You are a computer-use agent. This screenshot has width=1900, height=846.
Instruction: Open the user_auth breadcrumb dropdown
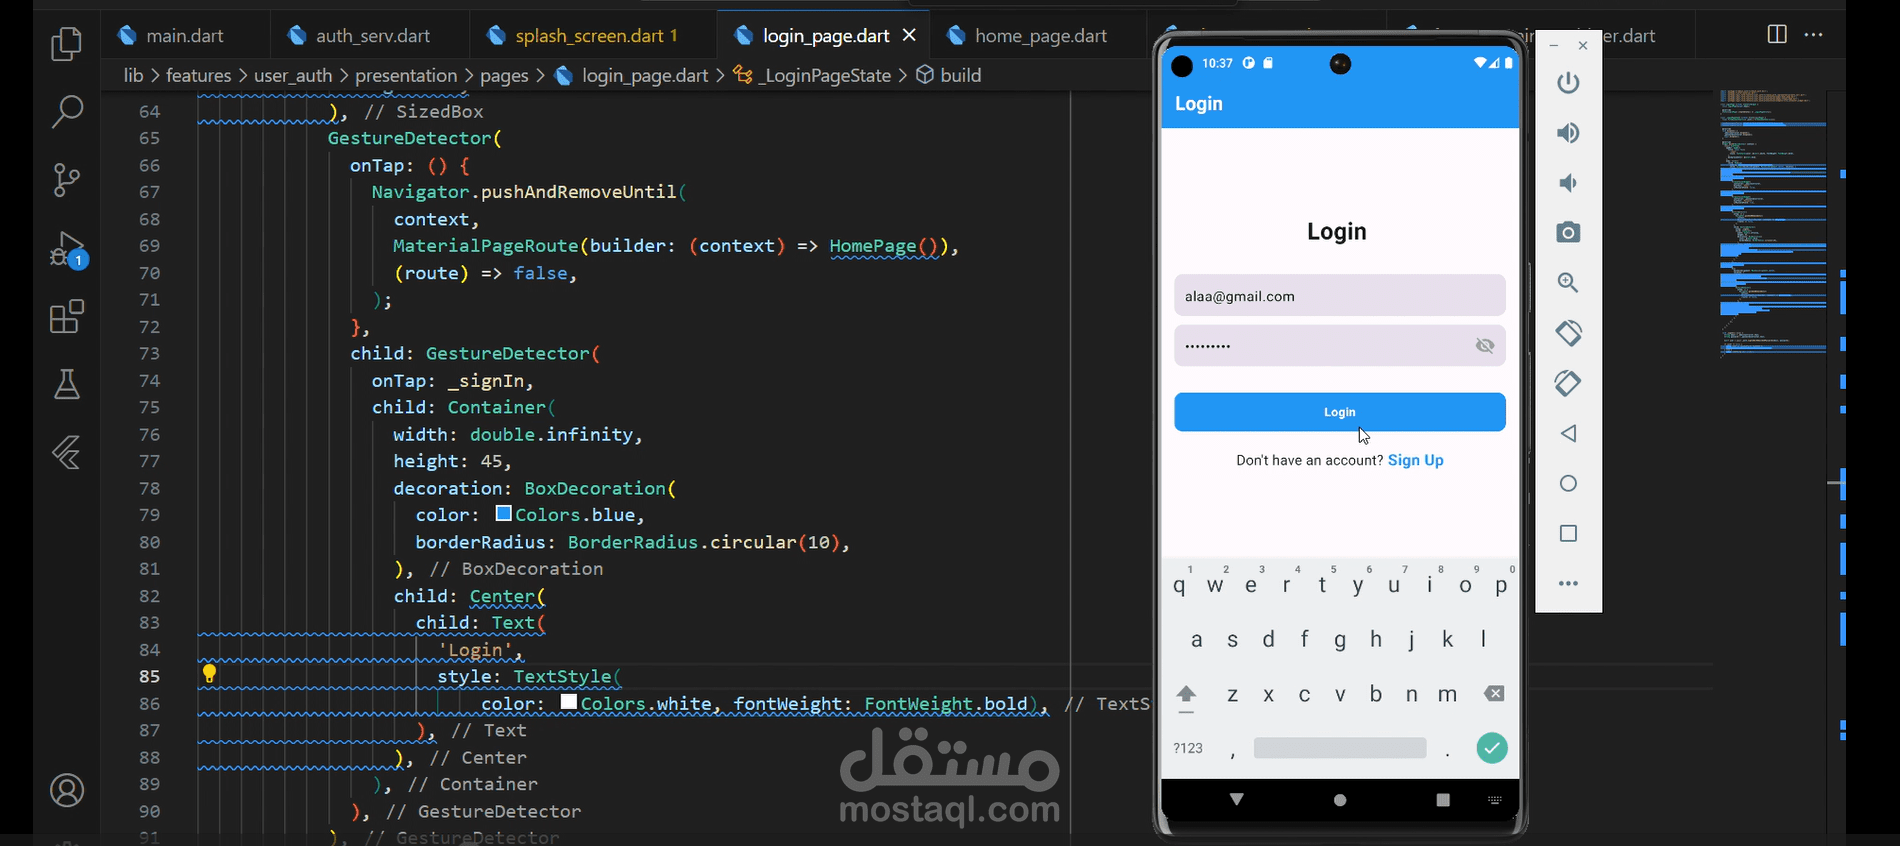click(292, 75)
